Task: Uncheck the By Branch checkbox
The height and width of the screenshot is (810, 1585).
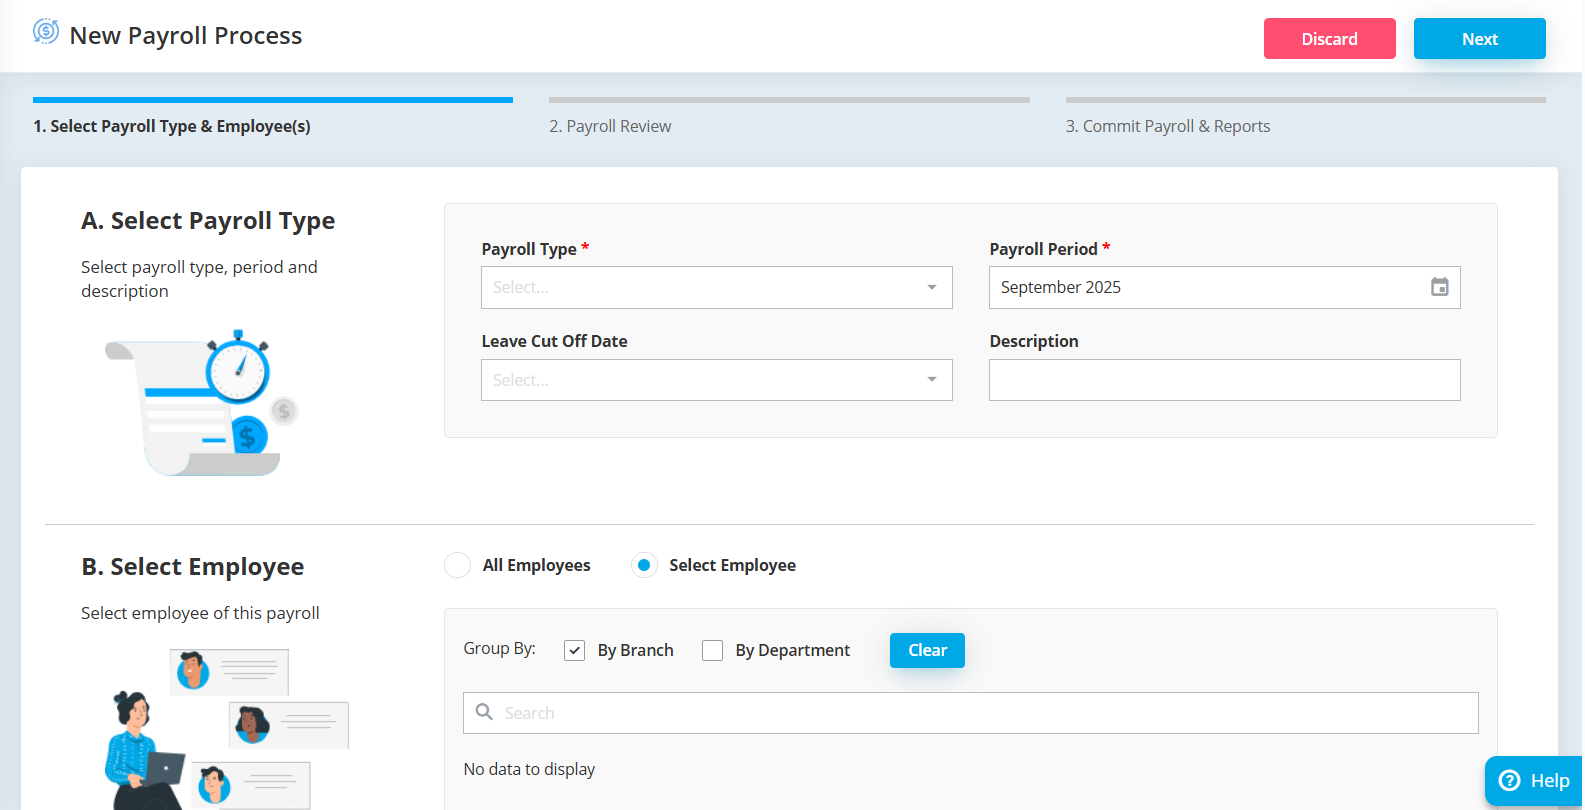Action: click(x=574, y=650)
